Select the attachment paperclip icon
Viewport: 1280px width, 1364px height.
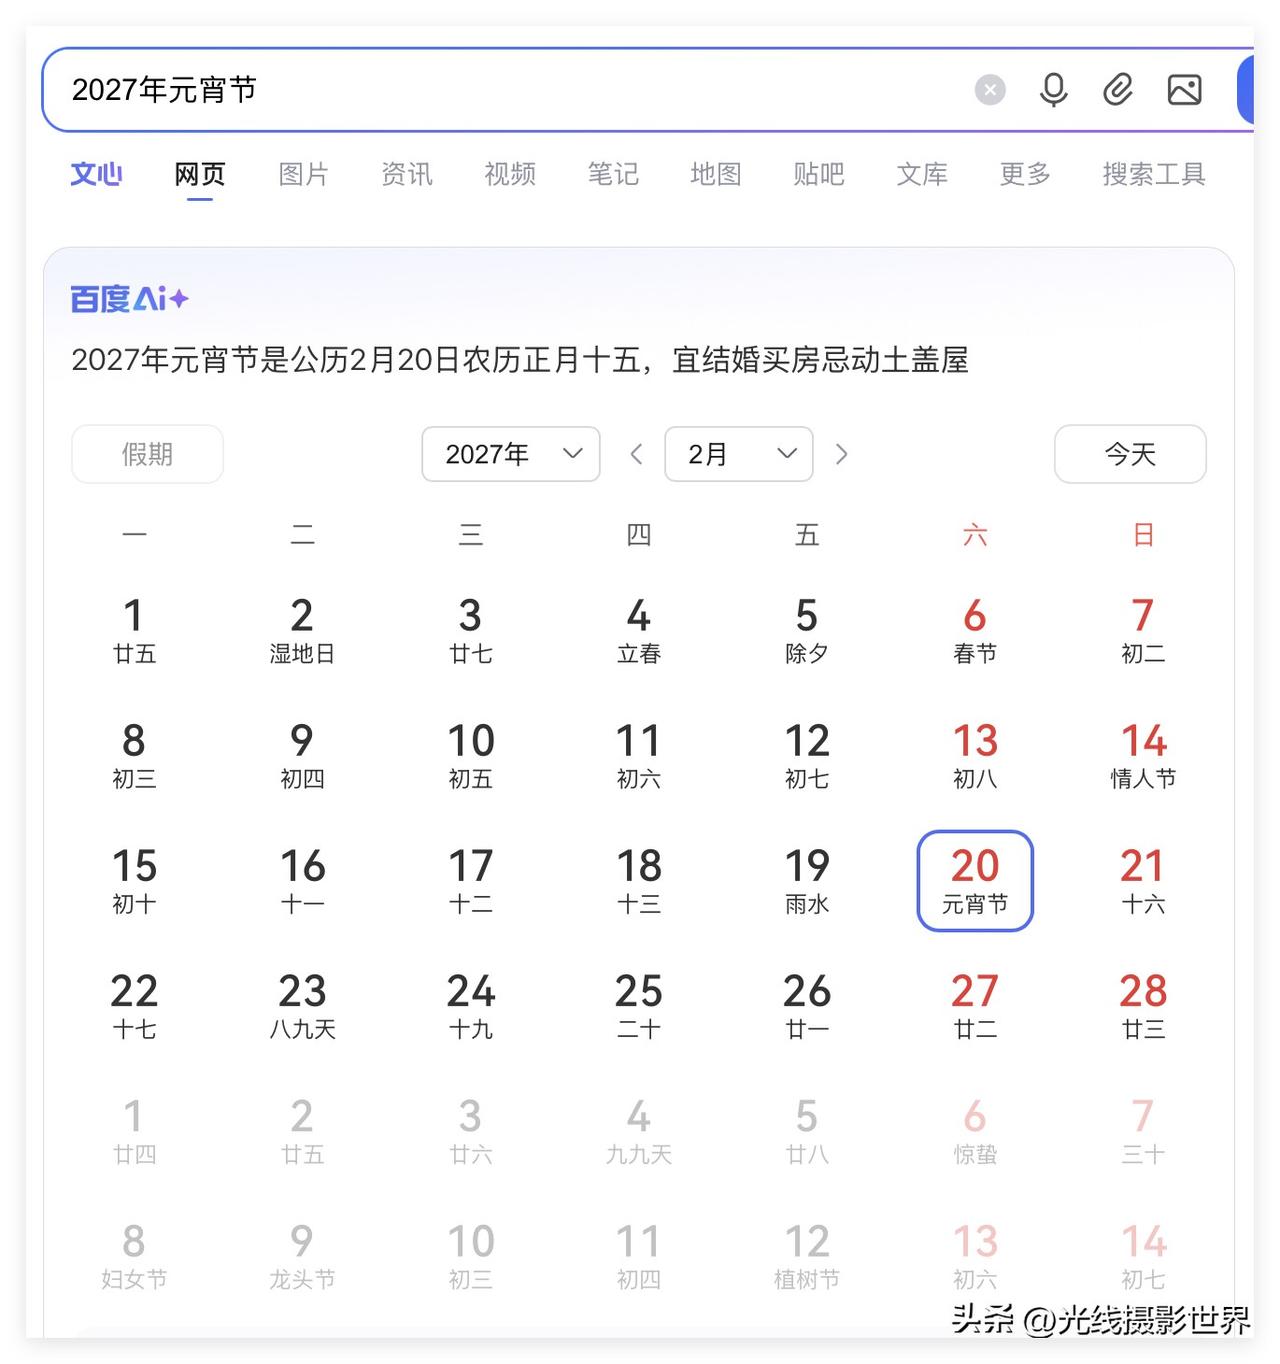pyautogui.click(x=1118, y=89)
